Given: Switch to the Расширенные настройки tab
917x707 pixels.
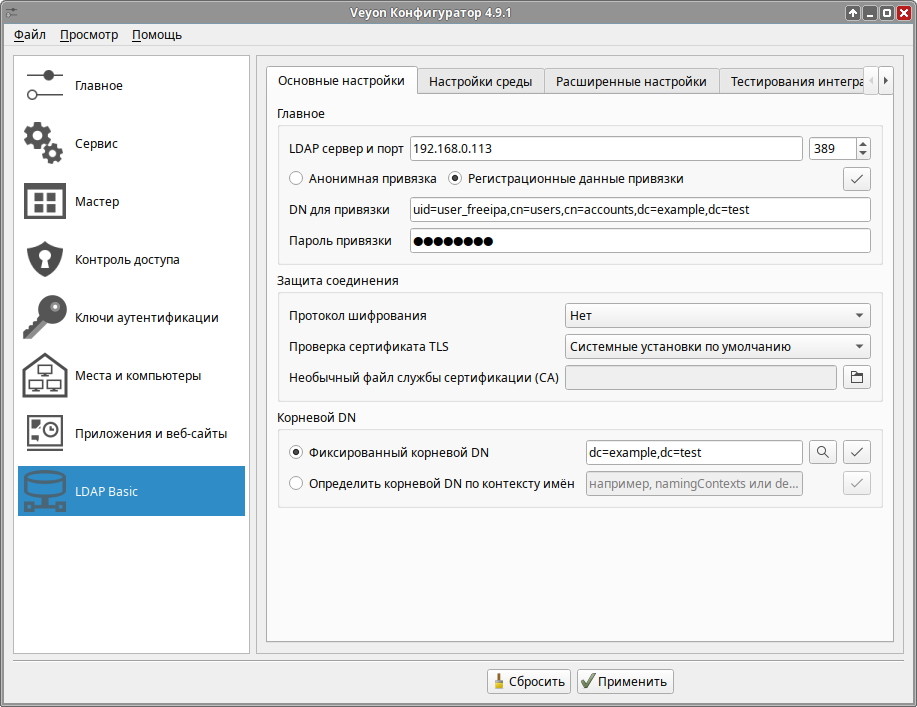Looking at the screenshot, I should coord(631,81).
